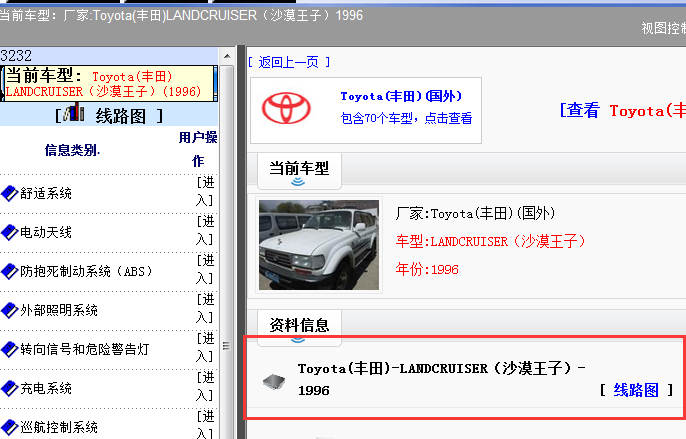Viewport: 686px width, 439px height.
Task: Click 充电系统 text in the list
Action: [x=46, y=388]
